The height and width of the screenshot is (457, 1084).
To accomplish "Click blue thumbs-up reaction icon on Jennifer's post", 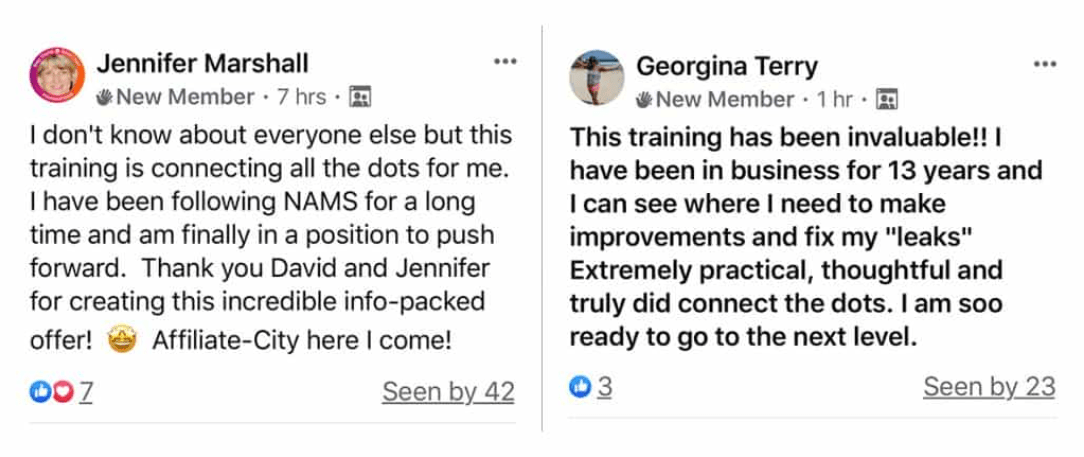I will click(x=40, y=392).
